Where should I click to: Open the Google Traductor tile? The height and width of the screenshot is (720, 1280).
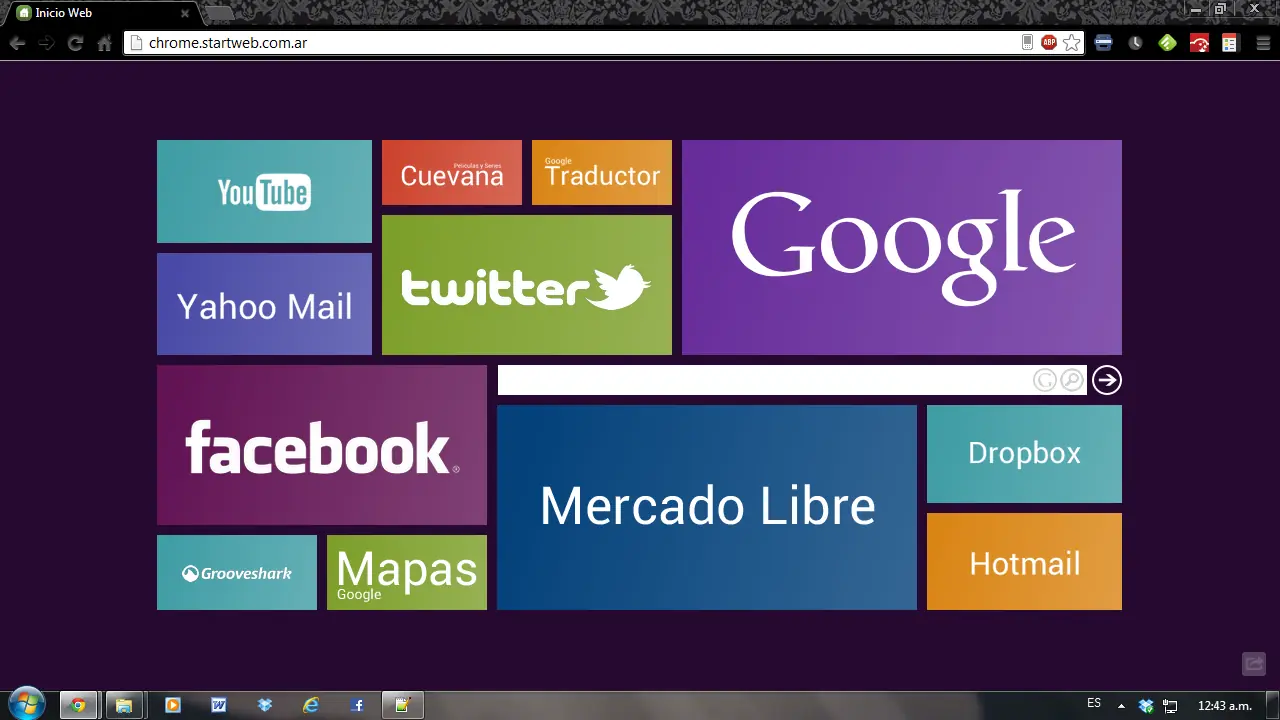[x=602, y=172]
